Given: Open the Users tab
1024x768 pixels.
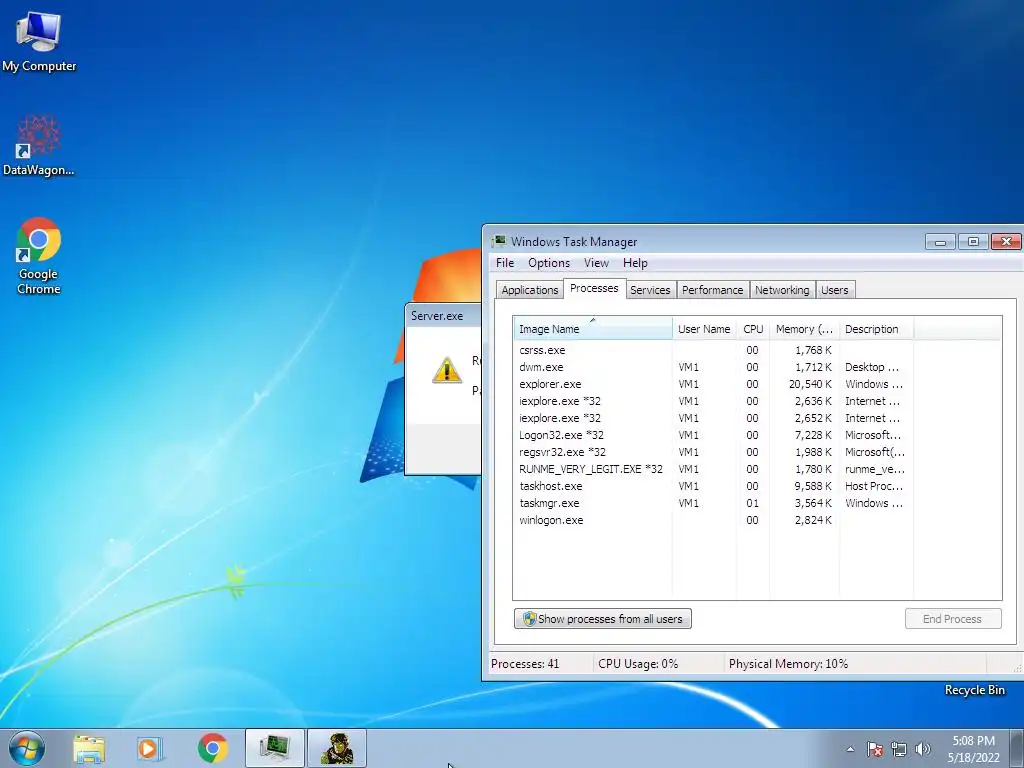Looking at the screenshot, I should 835,290.
